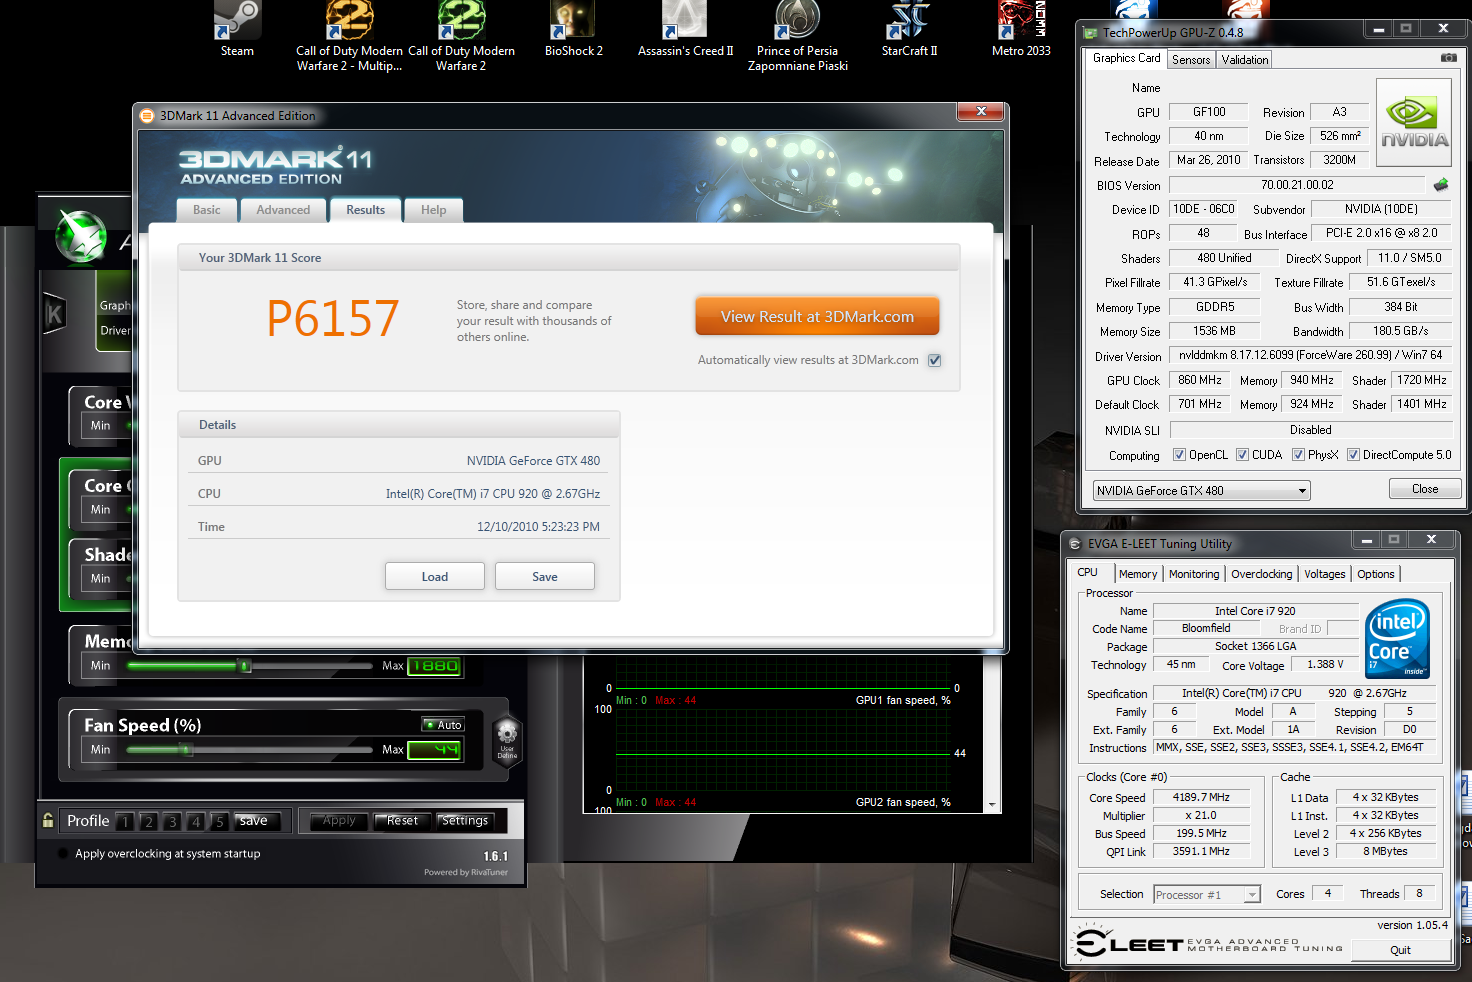The image size is (1472, 982).
Task: Click the Close button in GPU-Z
Action: coord(1425,489)
